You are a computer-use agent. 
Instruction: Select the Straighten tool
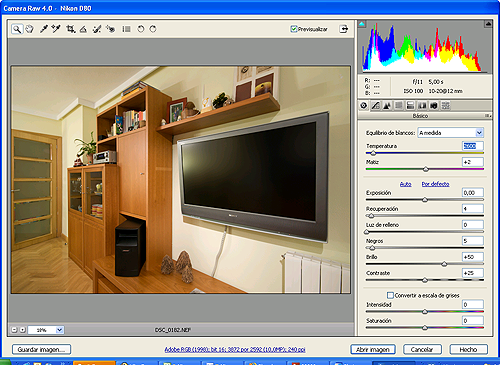click(x=83, y=29)
